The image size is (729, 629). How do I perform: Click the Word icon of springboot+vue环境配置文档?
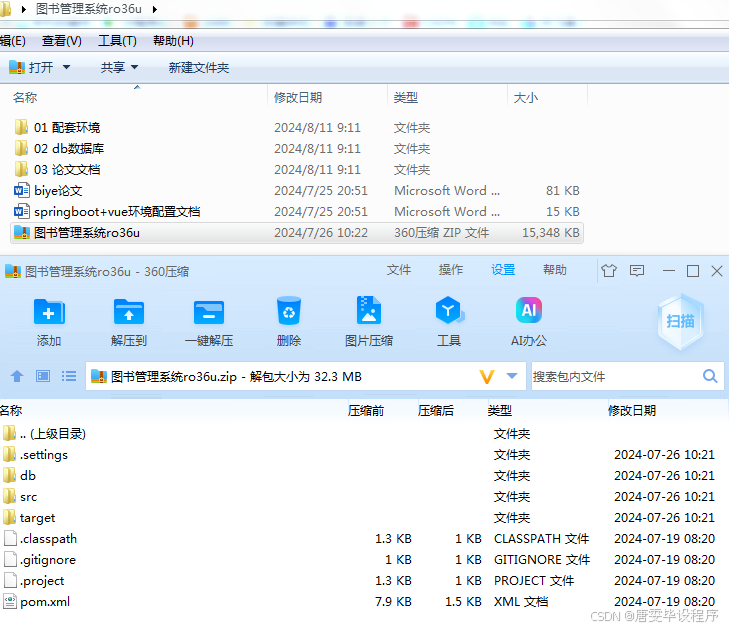22,212
